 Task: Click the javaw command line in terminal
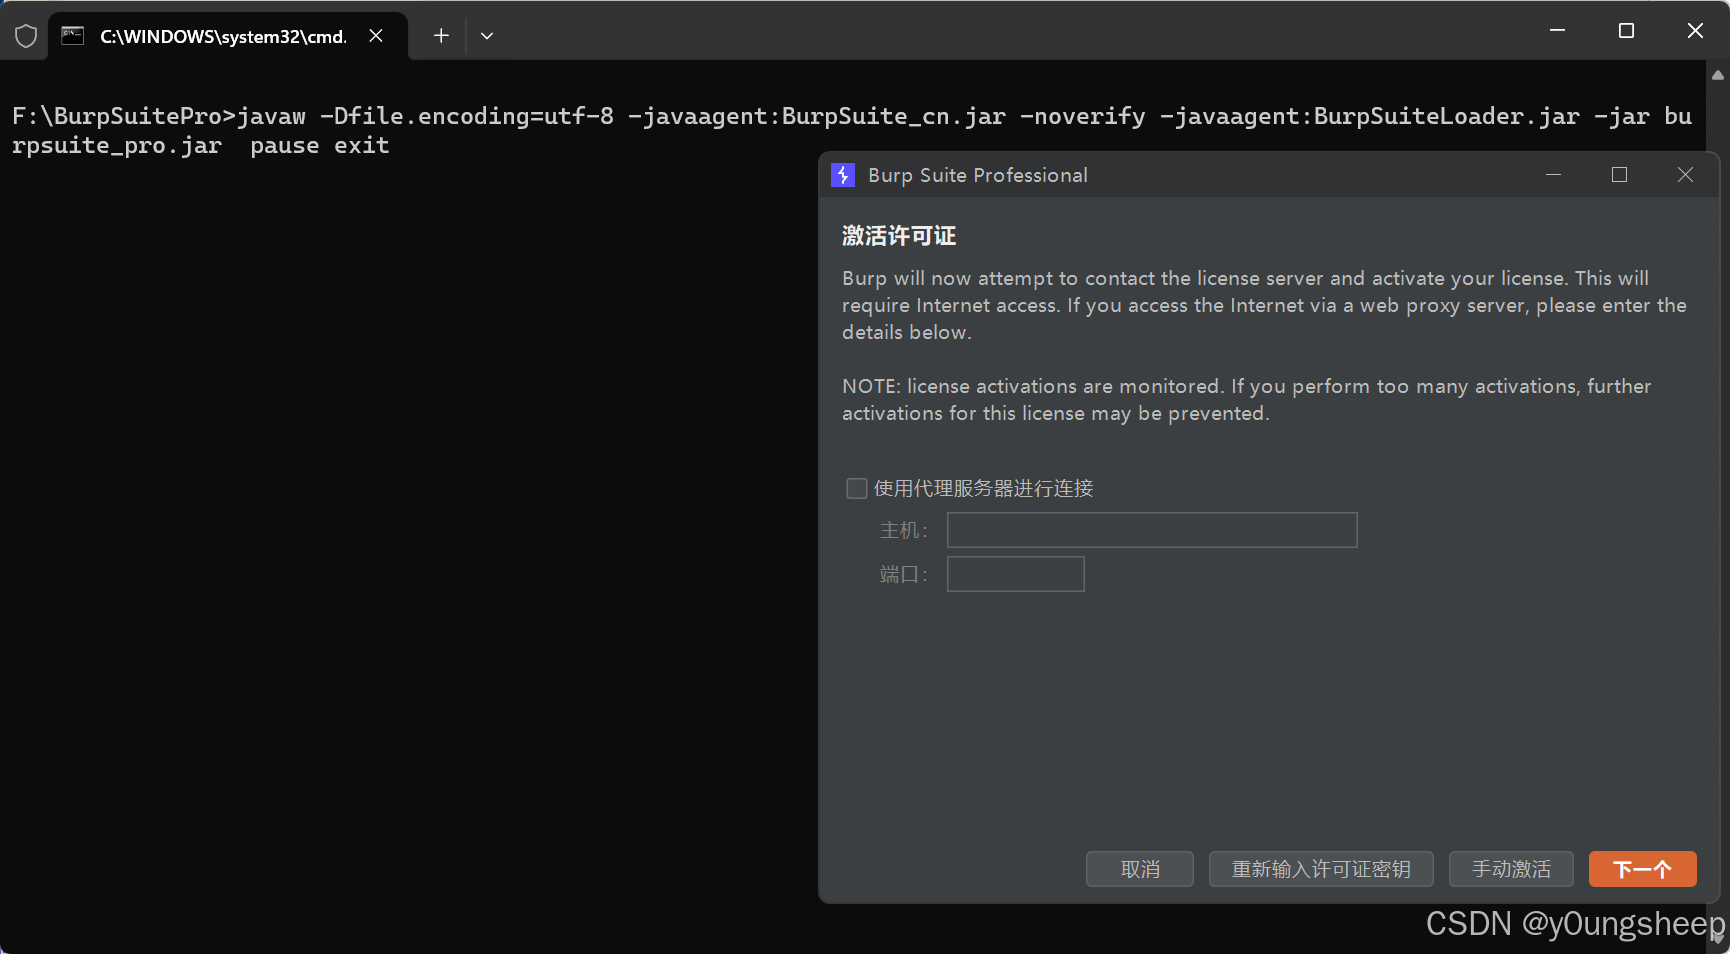point(852,131)
